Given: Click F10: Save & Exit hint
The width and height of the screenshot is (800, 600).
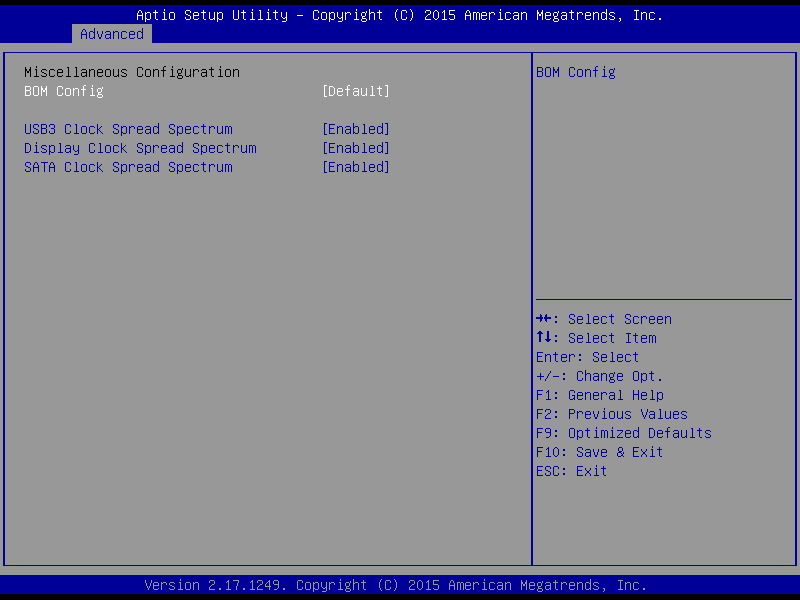Looking at the screenshot, I should click(599, 452).
